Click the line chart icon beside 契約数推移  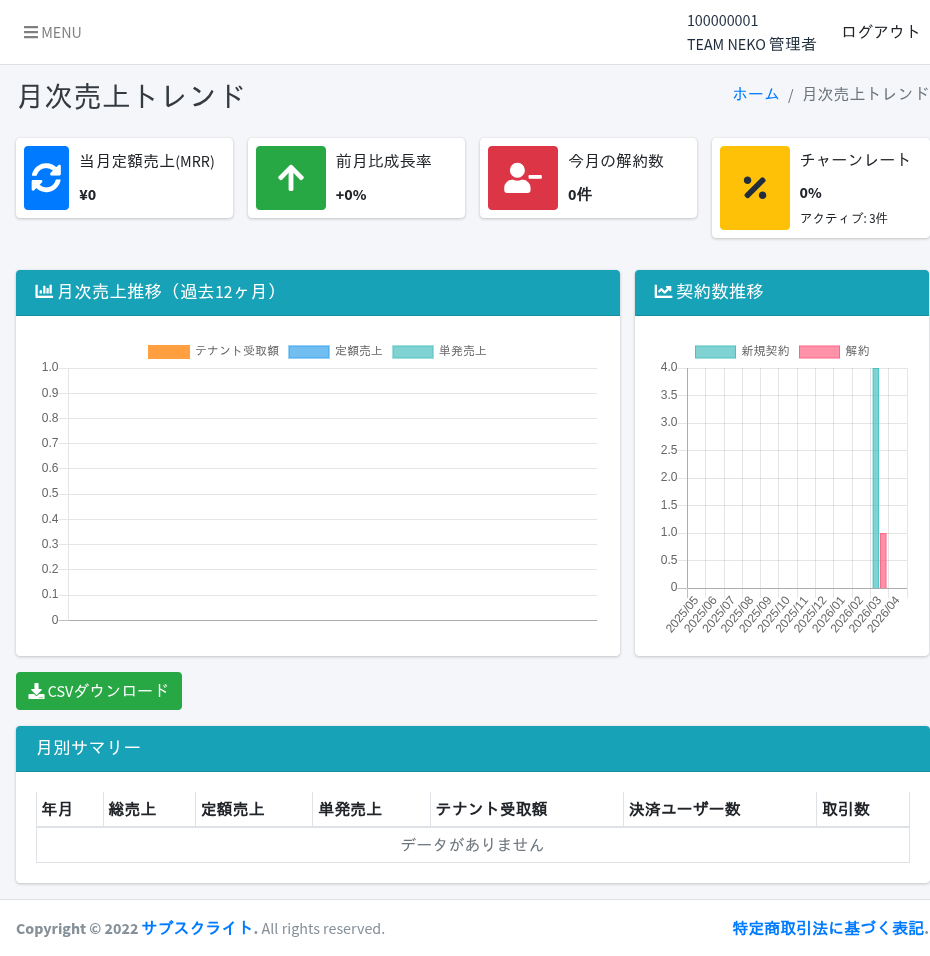(x=662, y=290)
